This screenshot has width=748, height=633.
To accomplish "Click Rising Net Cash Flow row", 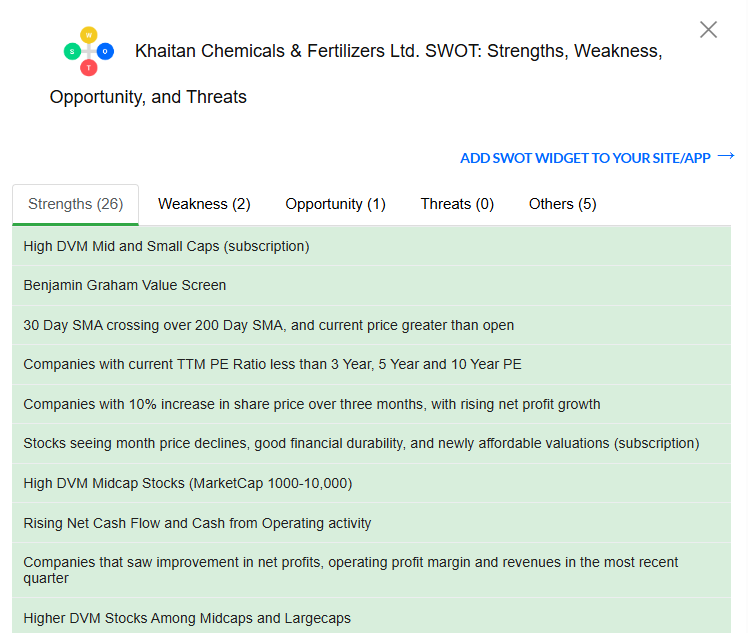I will (x=197, y=523).
